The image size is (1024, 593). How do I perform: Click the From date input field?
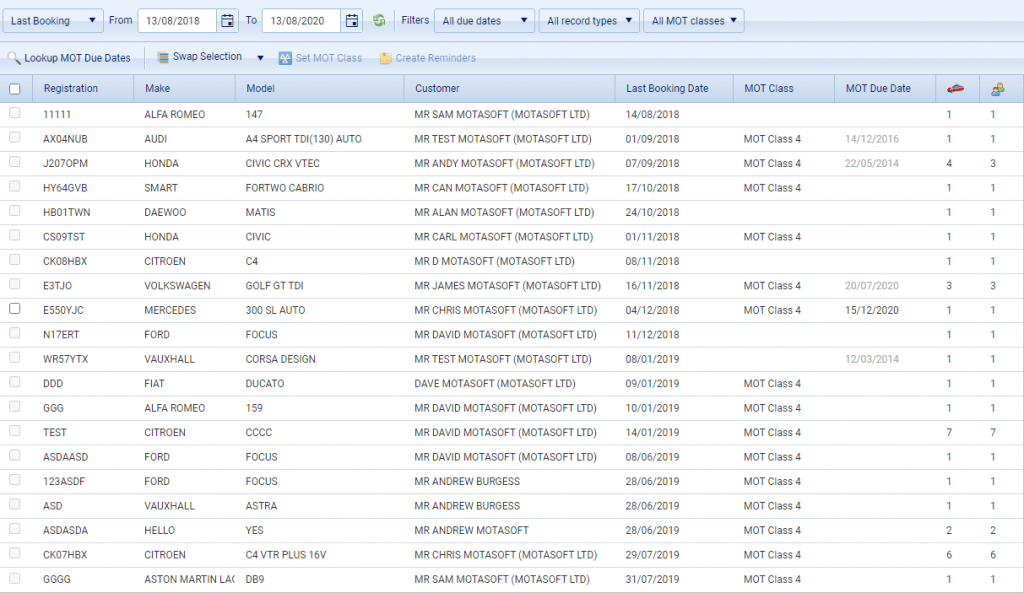point(177,21)
